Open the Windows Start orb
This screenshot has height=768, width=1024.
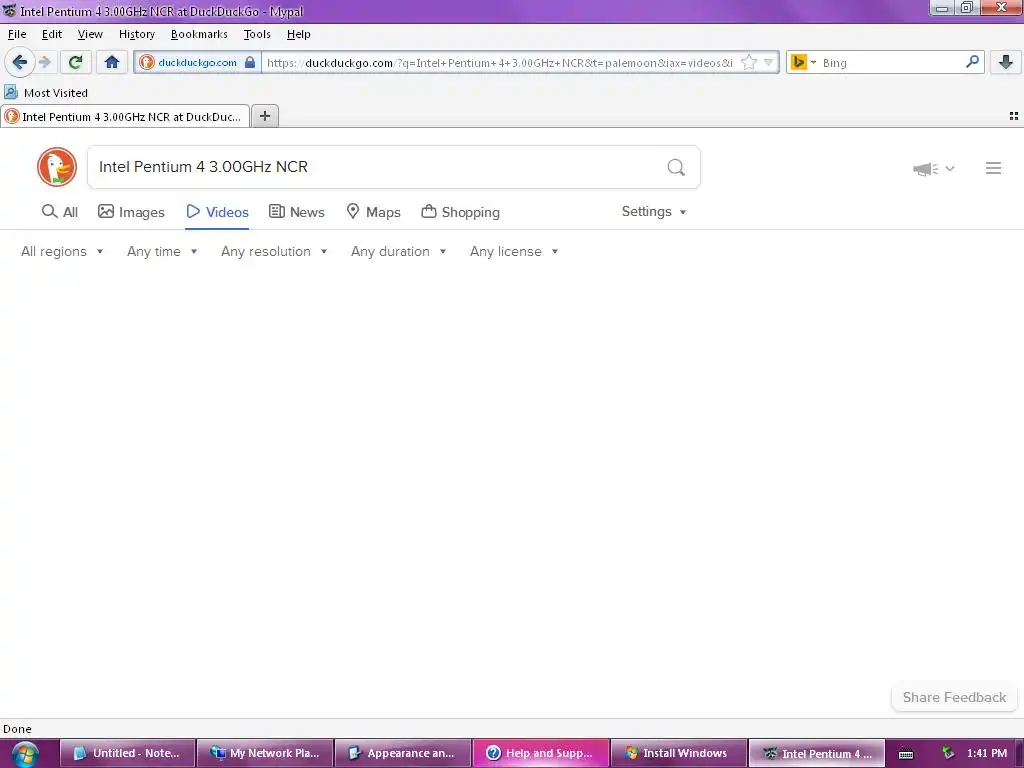tap(25, 754)
